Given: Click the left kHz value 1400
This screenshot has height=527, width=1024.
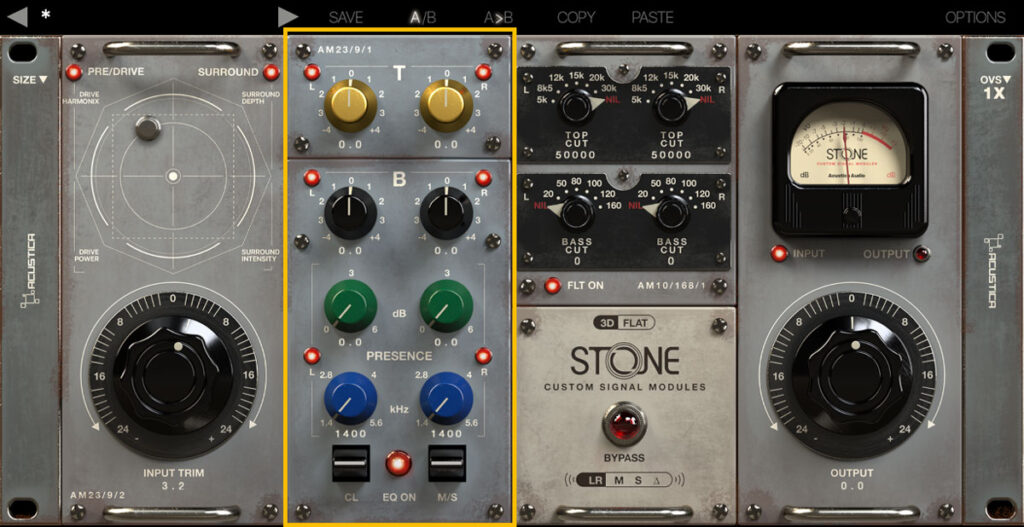Looking at the screenshot, I should tap(351, 434).
